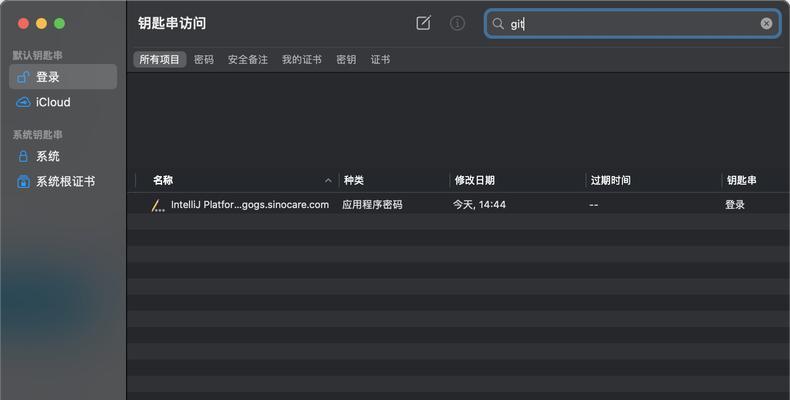Select the 登录 keychain in sidebar
The height and width of the screenshot is (400, 790).
(x=63, y=77)
